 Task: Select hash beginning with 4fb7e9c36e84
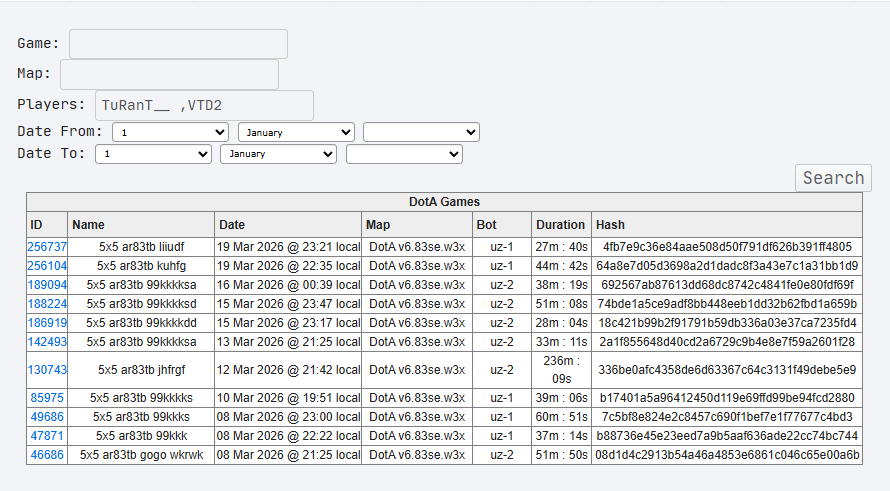(727, 247)
